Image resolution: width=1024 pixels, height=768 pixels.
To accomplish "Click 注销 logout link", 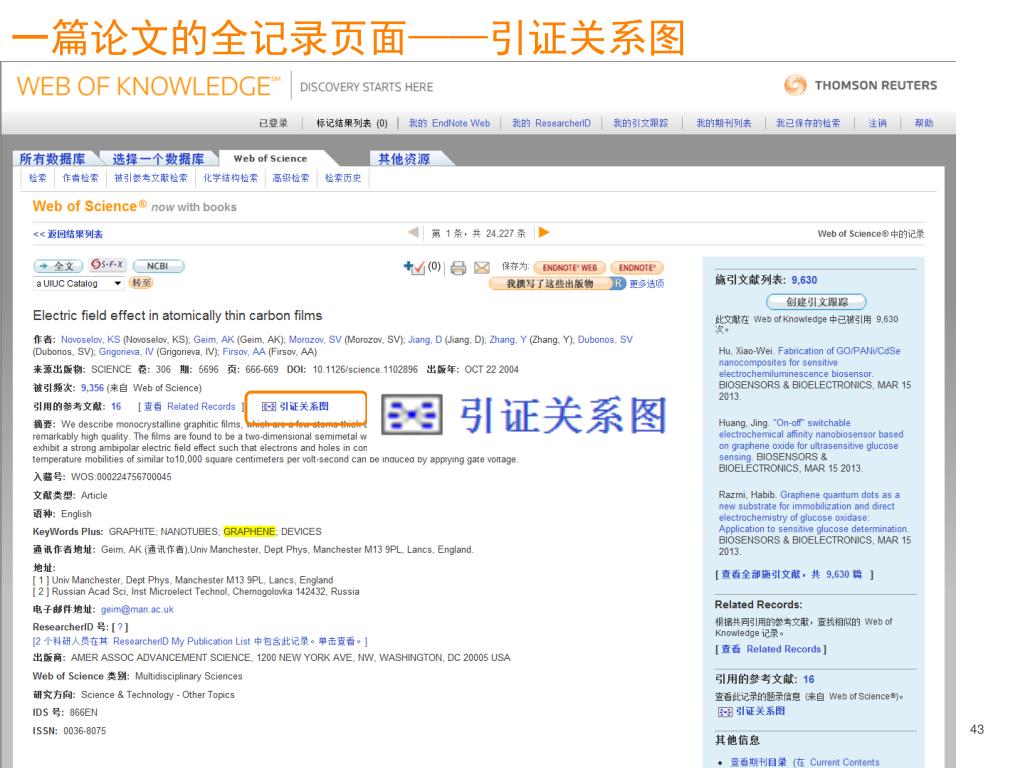I will click(877, 123).
